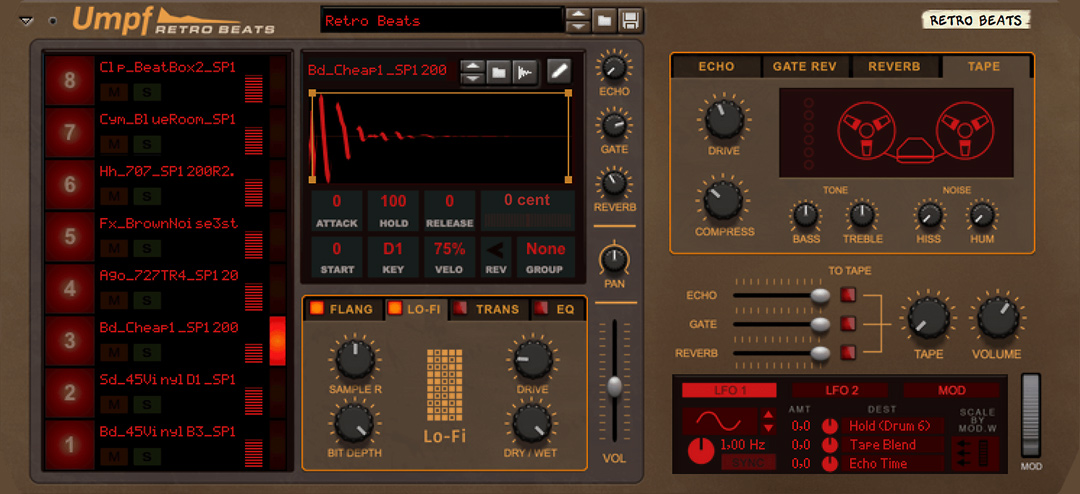Toggle ECHO to tape routing button
Screen dimensions: 1080x494
click(x=848, y=295)
